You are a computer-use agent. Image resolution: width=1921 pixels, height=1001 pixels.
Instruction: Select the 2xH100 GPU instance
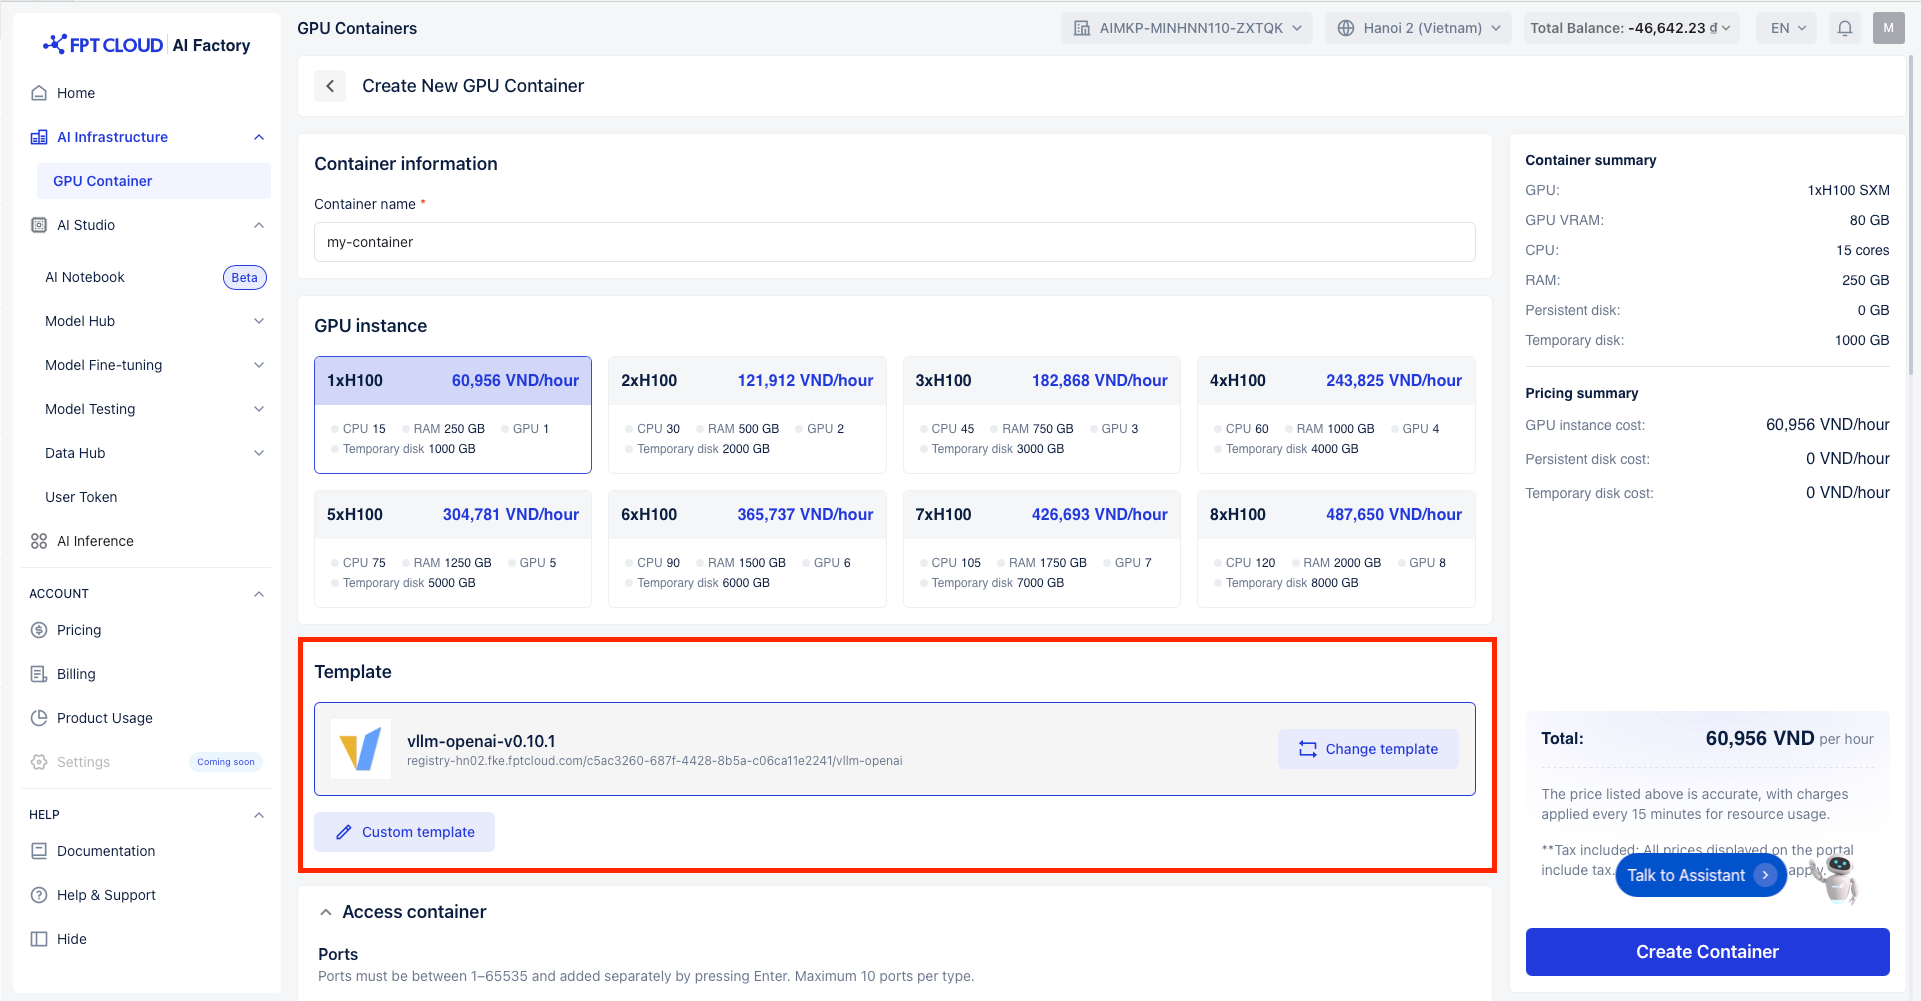(746, 414)
